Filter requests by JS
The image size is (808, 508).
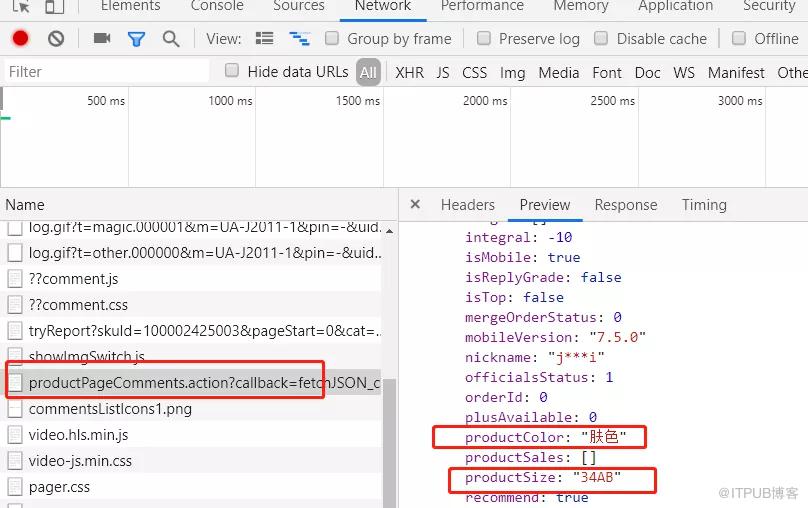pyautogui.click(x=443, y=73)
